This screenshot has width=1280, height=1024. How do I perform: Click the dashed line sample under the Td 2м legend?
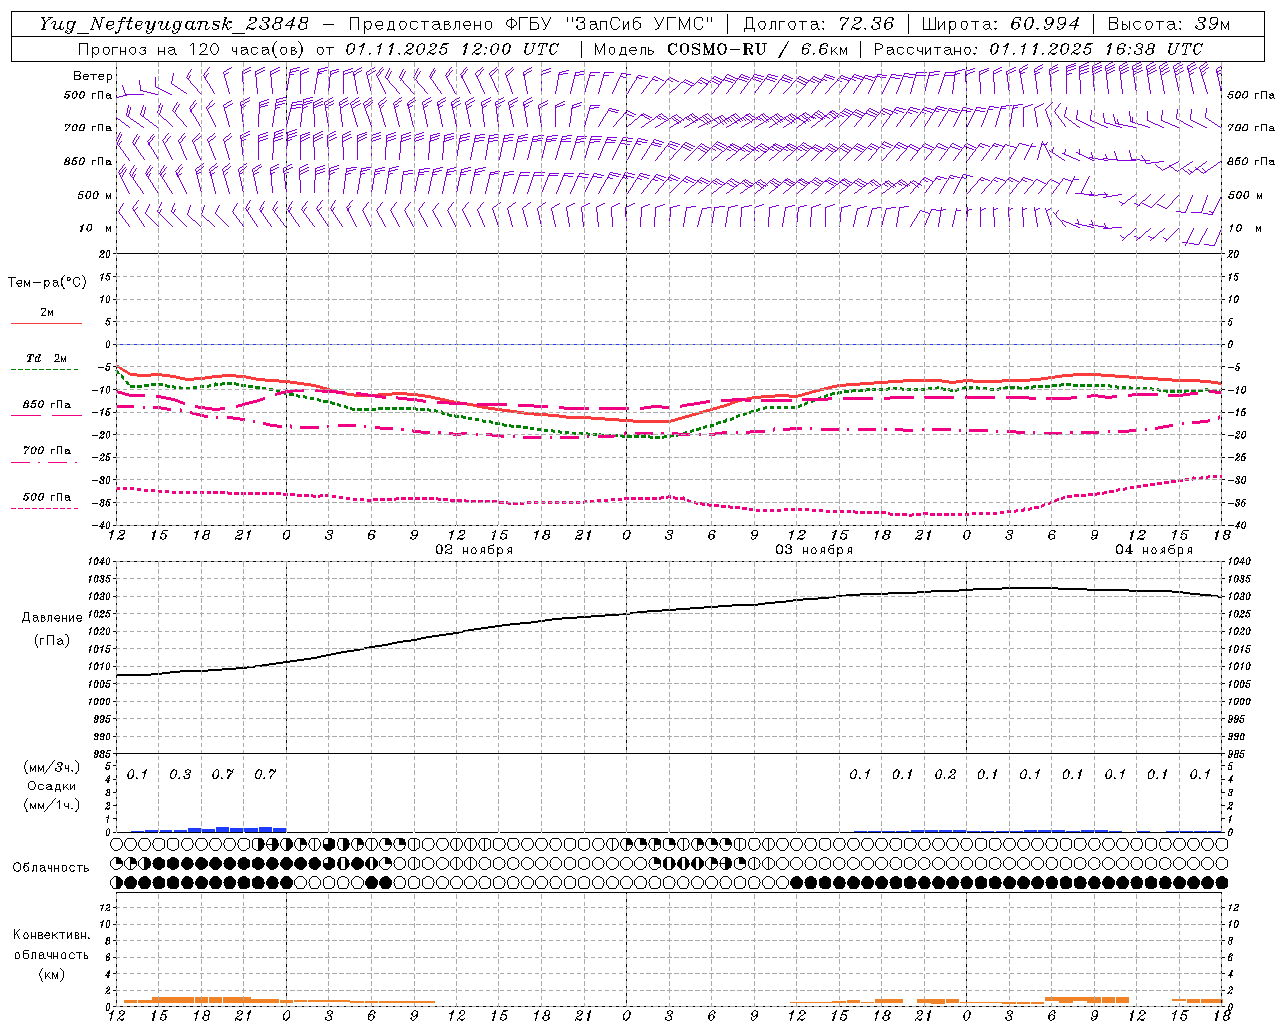(46, 370)
